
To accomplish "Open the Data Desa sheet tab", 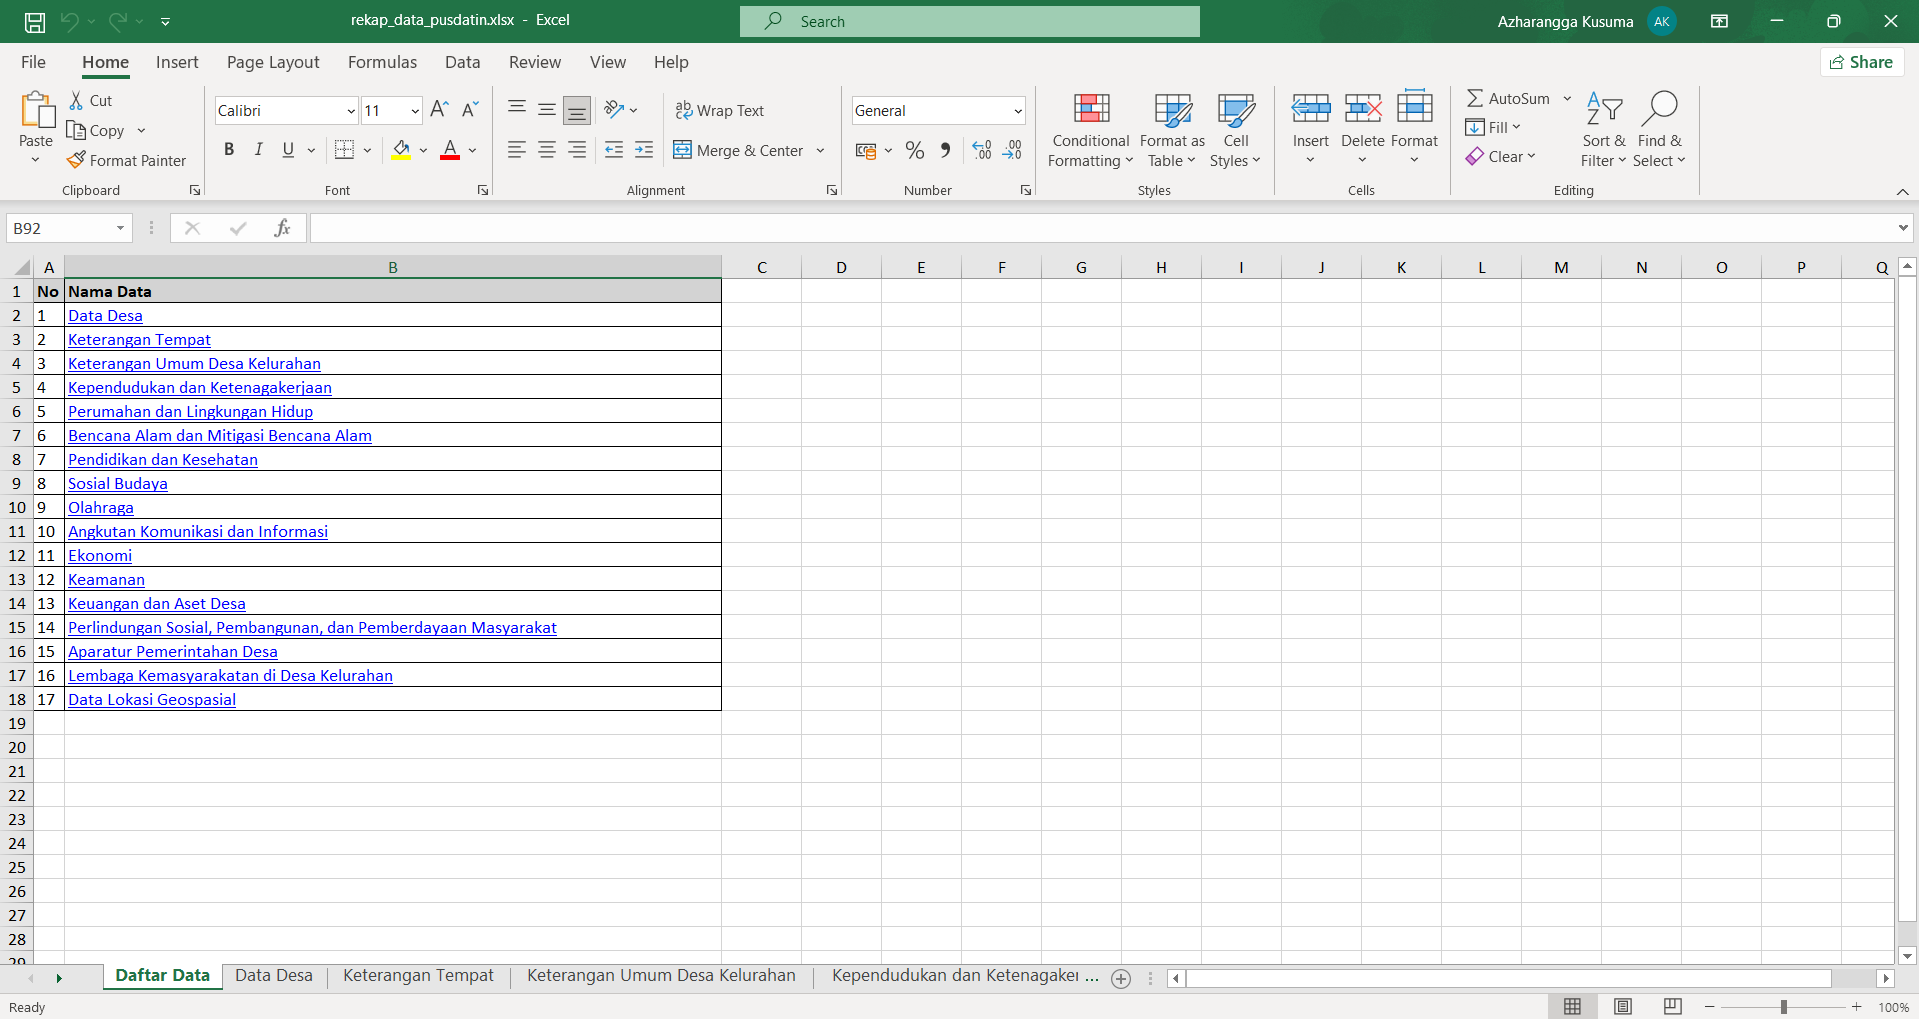I will click(274, 976).
